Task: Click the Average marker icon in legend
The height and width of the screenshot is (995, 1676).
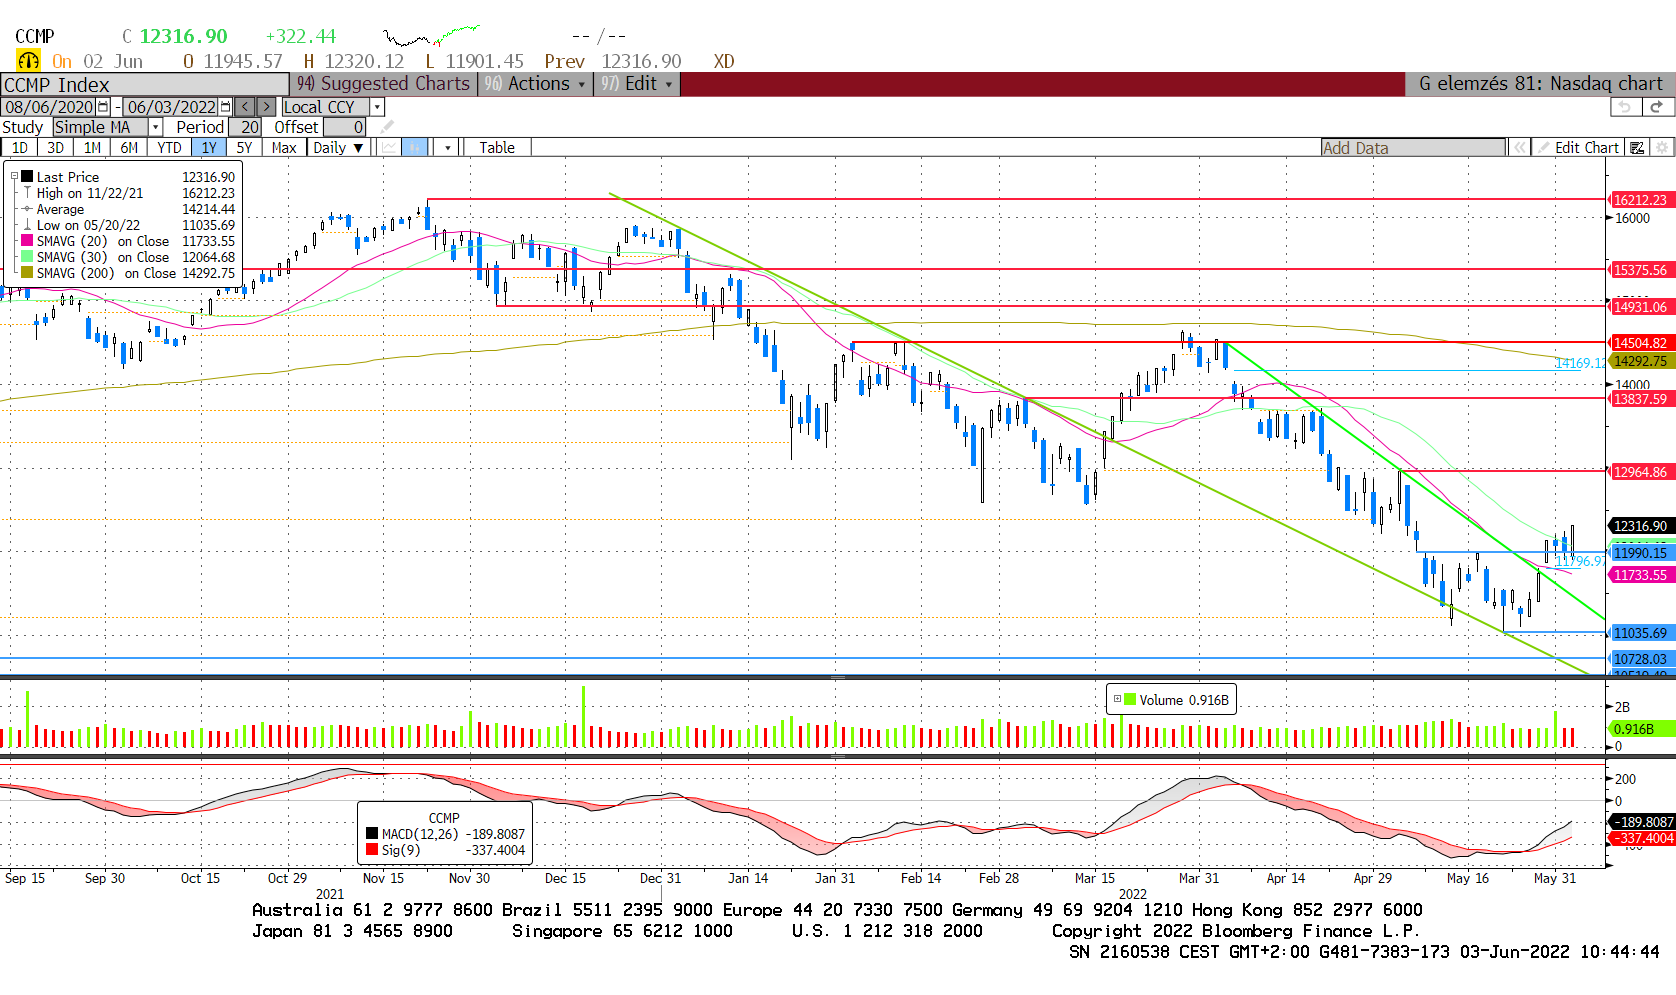Action: tap(27, 209)
